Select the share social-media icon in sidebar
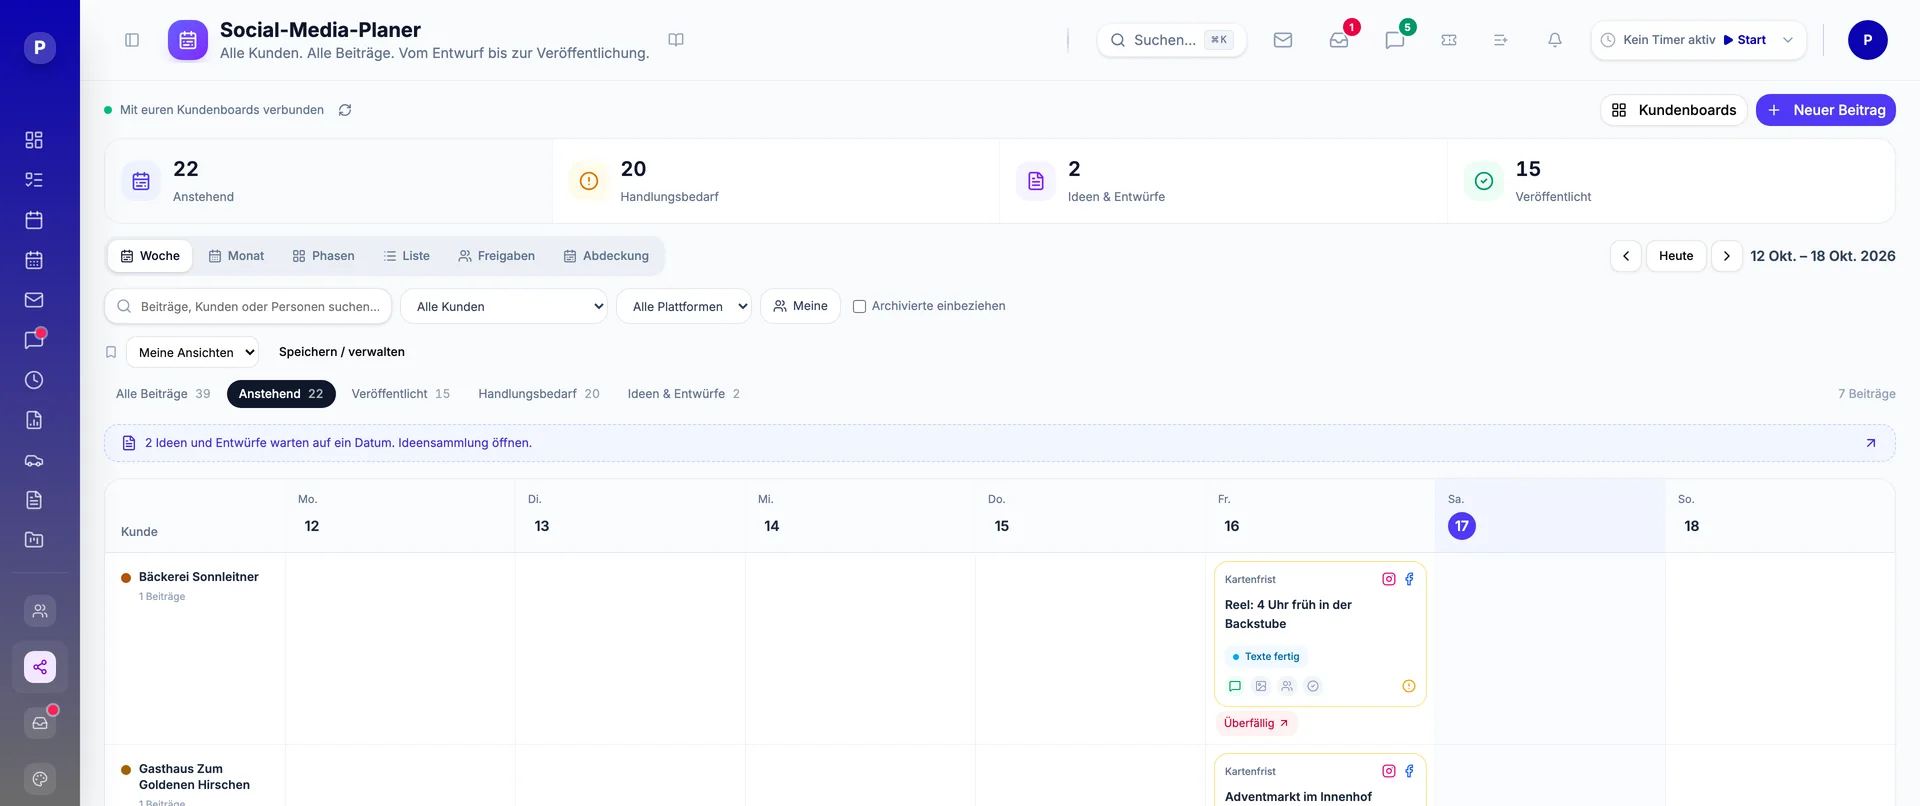Image resolution: width=1920 pixels, height=806 pixels. point(40,667)
